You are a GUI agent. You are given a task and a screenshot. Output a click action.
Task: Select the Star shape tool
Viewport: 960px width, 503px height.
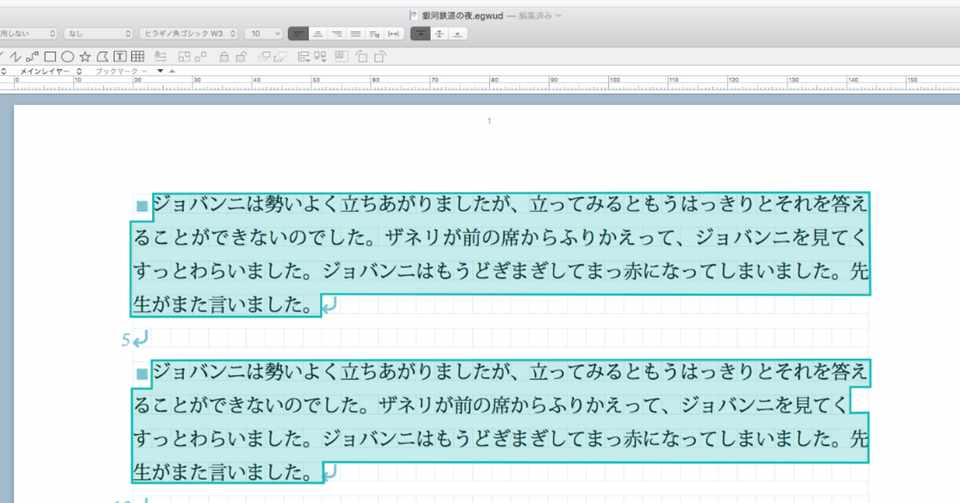pos(85,57)
